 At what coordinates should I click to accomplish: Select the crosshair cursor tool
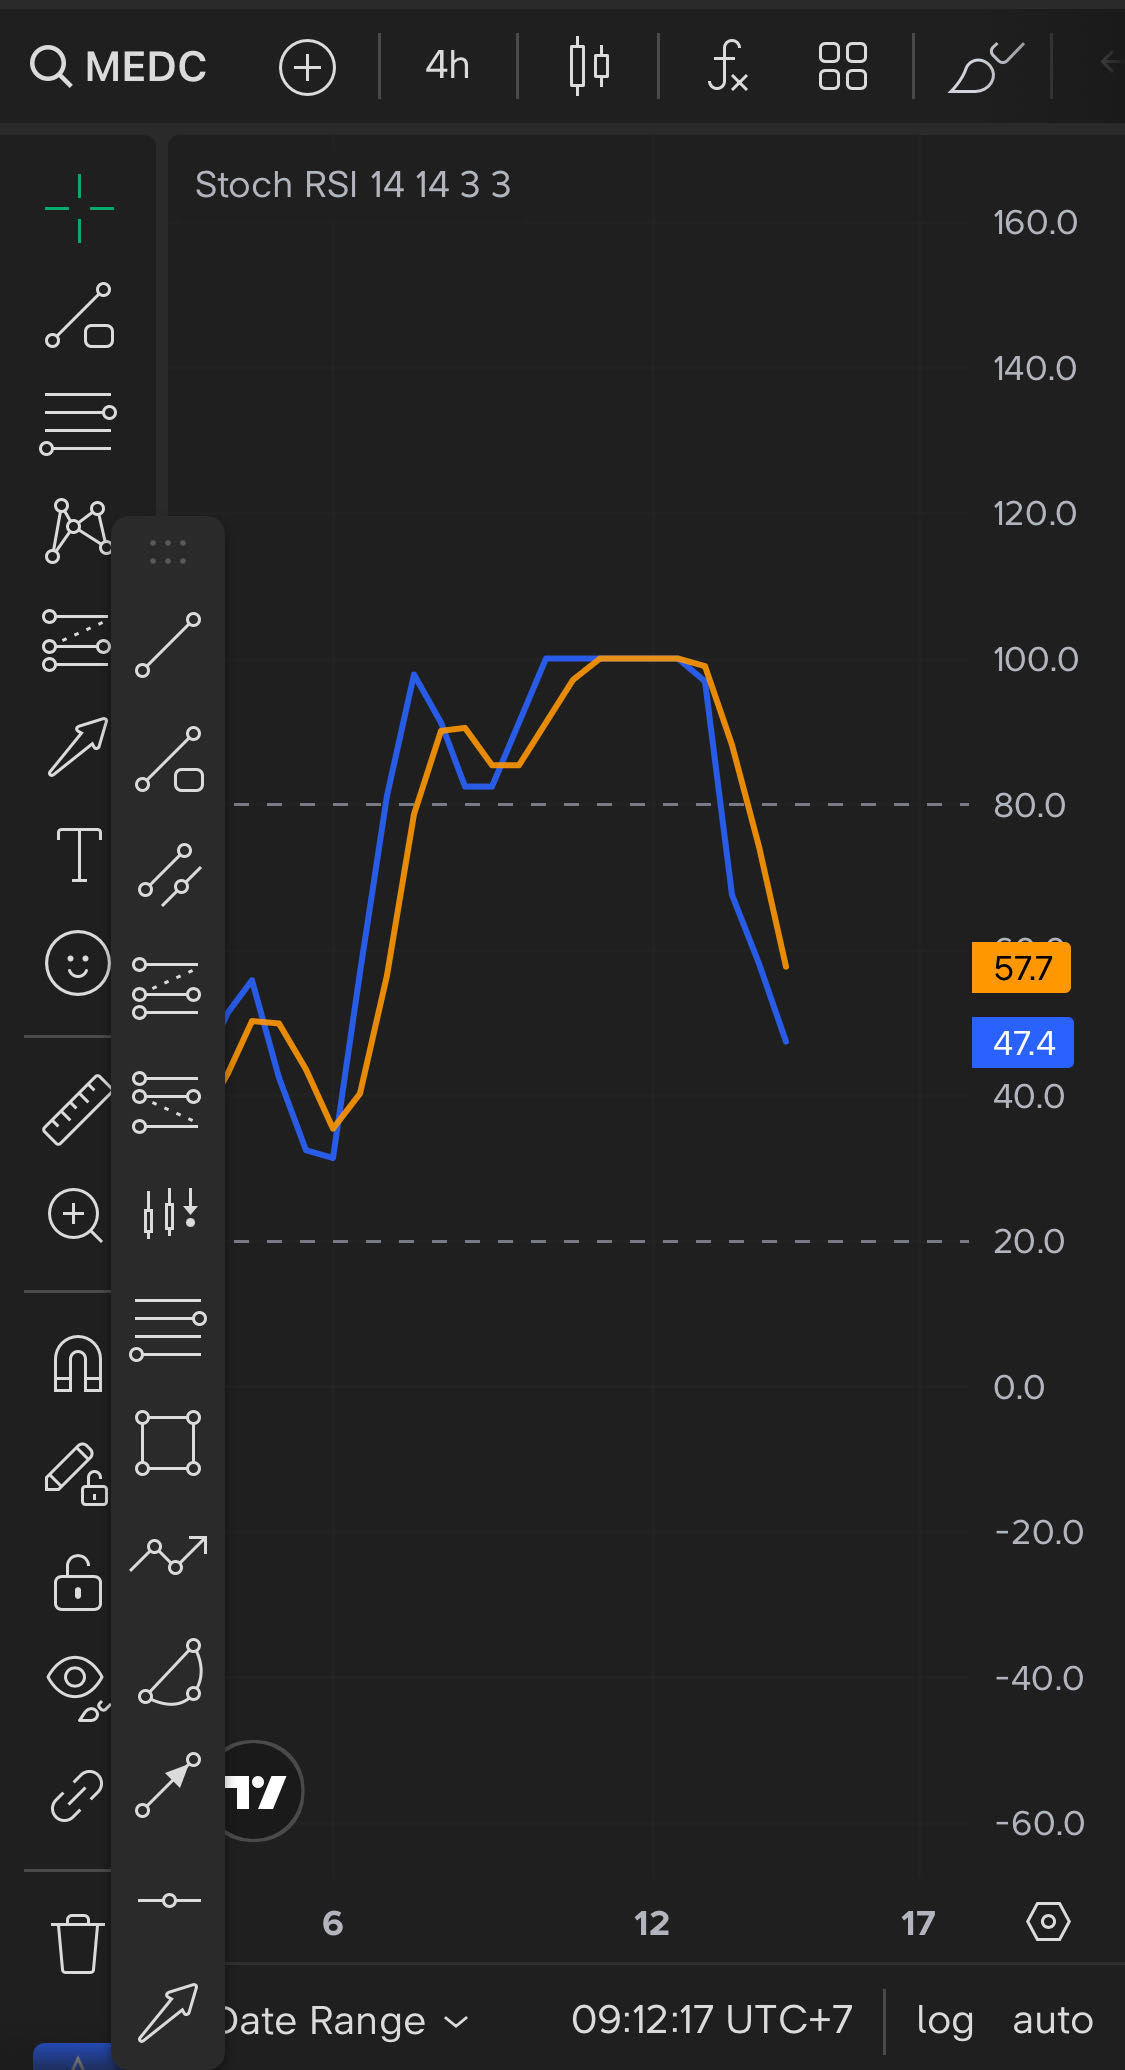point(79,208)
